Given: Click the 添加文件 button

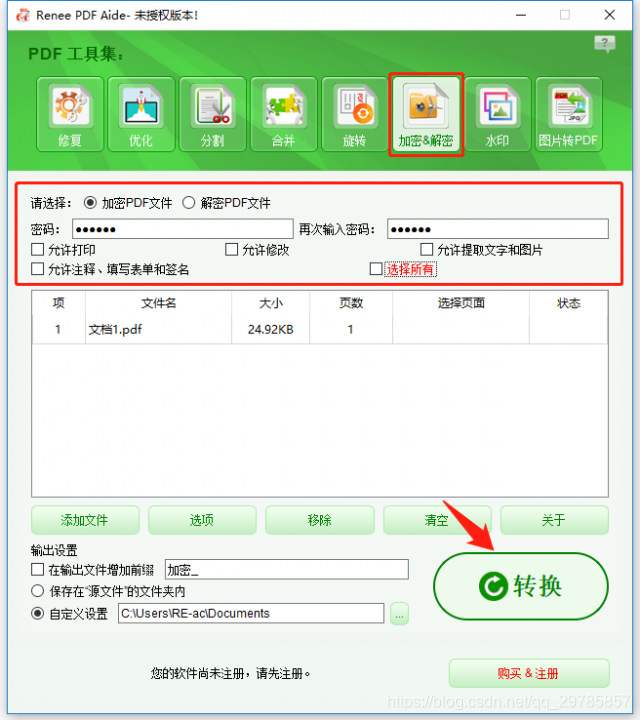Looking at the screenshot, I should point(85,520).
